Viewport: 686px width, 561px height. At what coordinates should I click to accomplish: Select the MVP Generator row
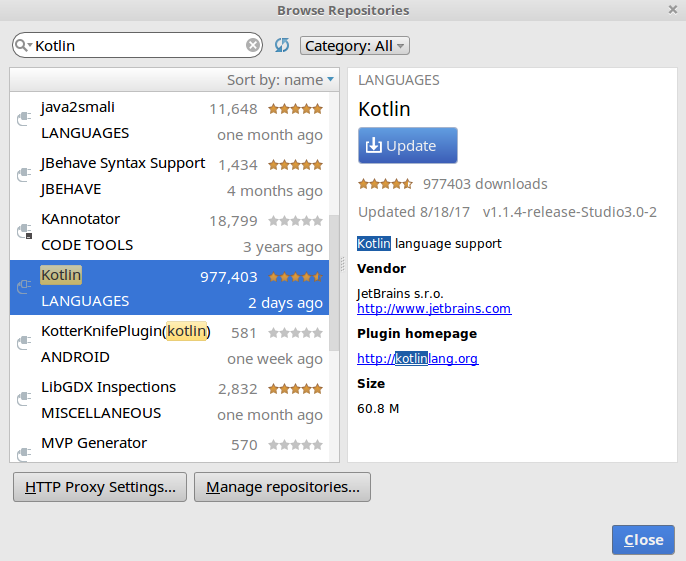(x=169, y=445)
